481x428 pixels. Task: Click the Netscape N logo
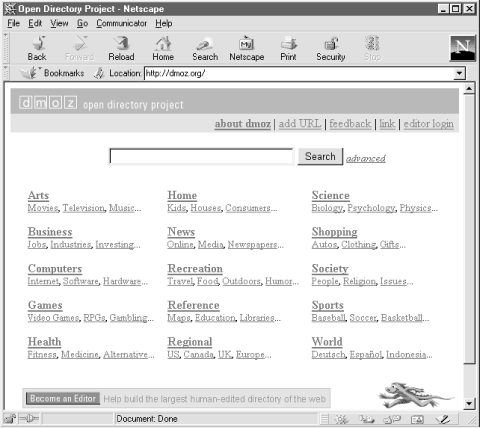(x=462, y=48)
